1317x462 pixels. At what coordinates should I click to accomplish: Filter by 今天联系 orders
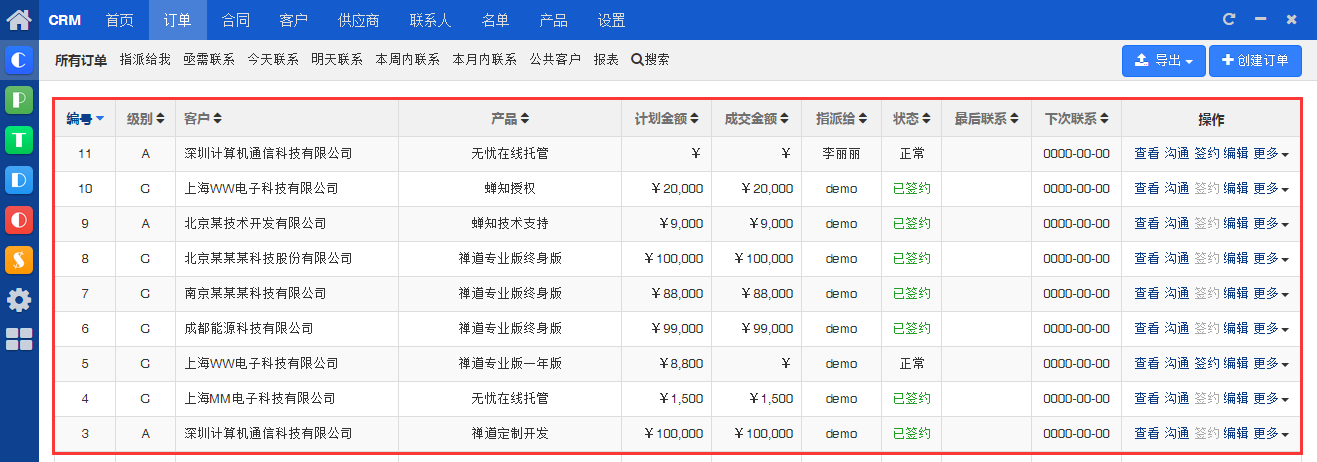pos(273,60)
